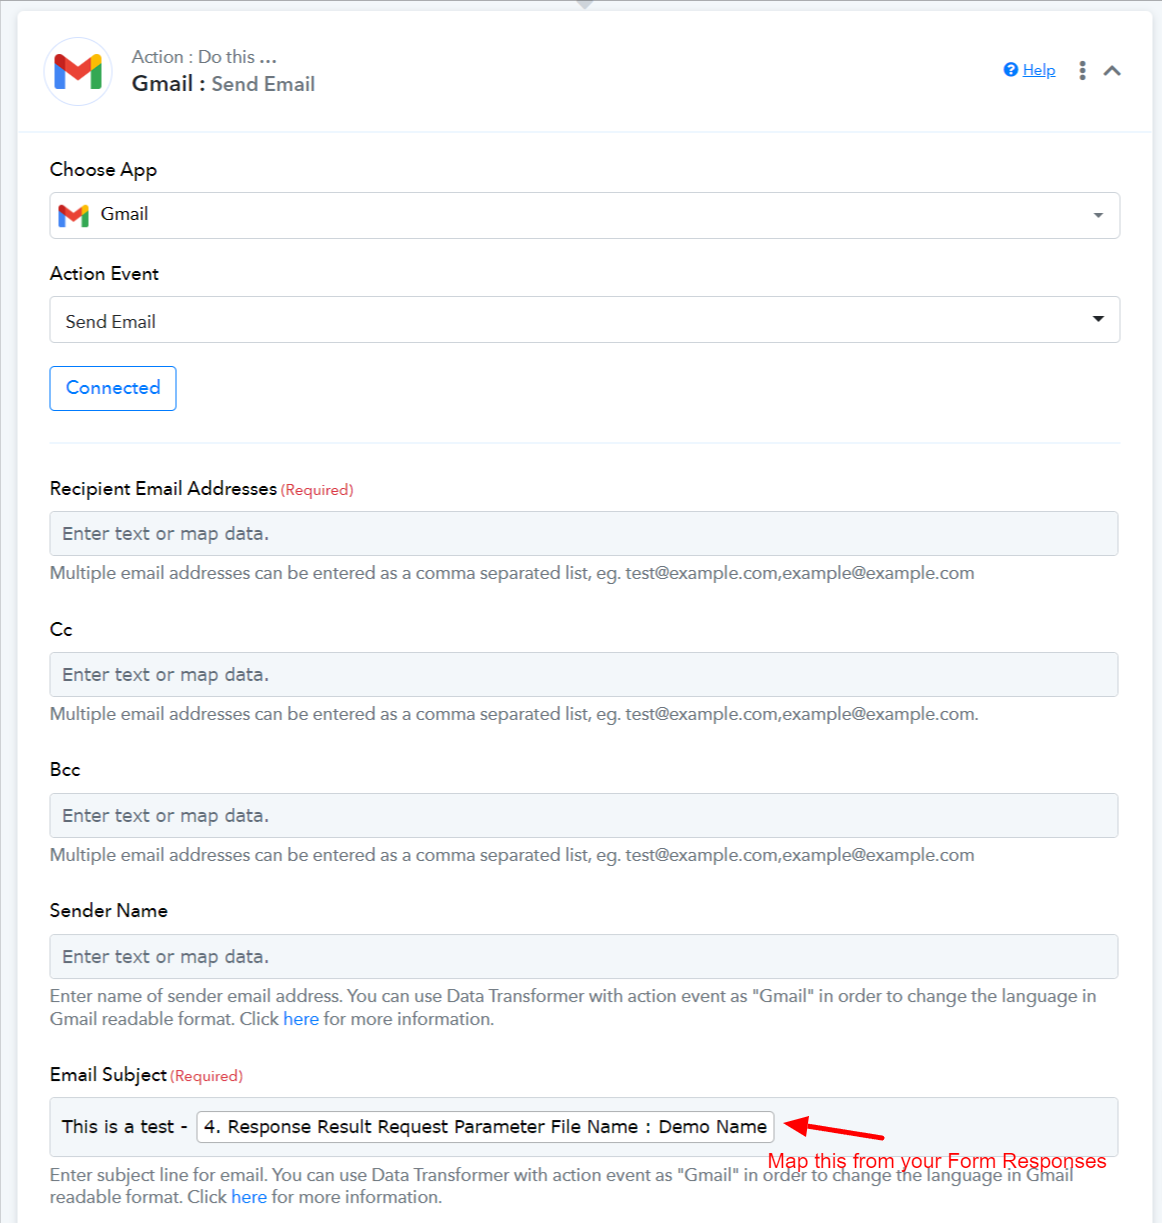Expand the Choose App dropdown arrow
The image size is (1162, 1223).
tap(1098, 215)
